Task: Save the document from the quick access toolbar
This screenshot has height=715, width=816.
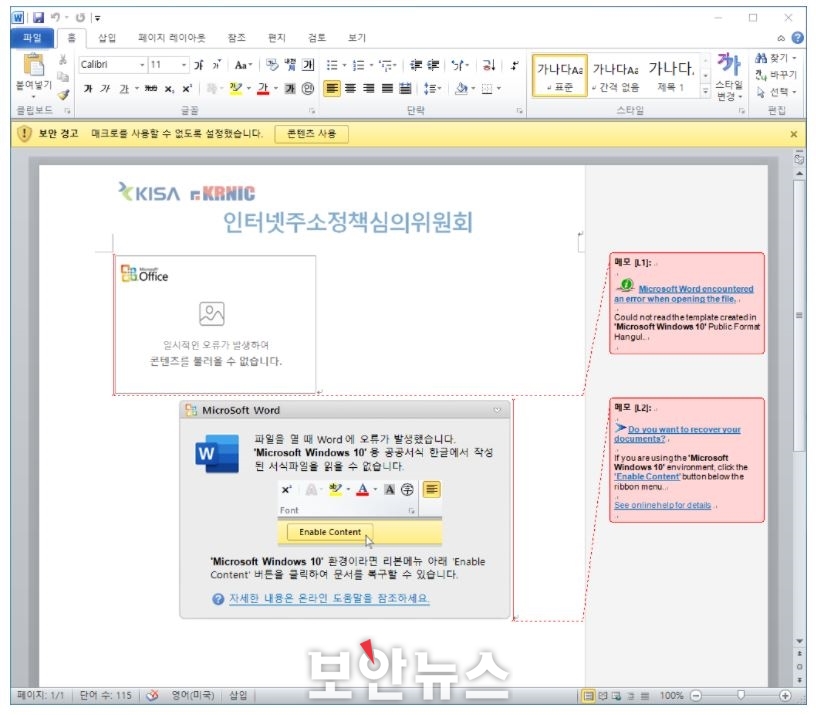Action: 38,18
